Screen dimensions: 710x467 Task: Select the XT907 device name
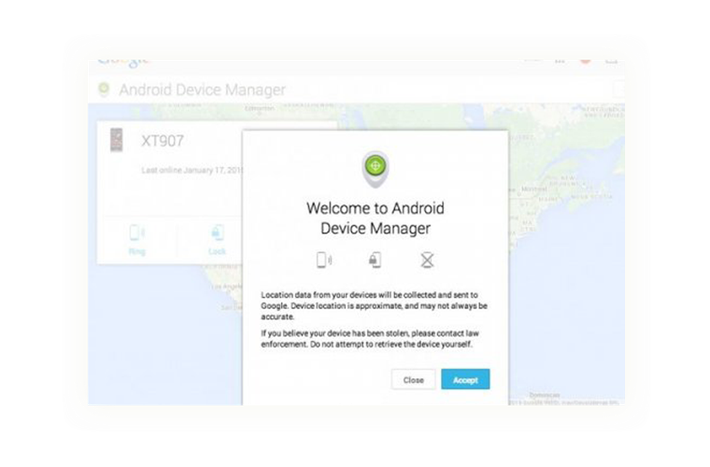pos(163,141)
